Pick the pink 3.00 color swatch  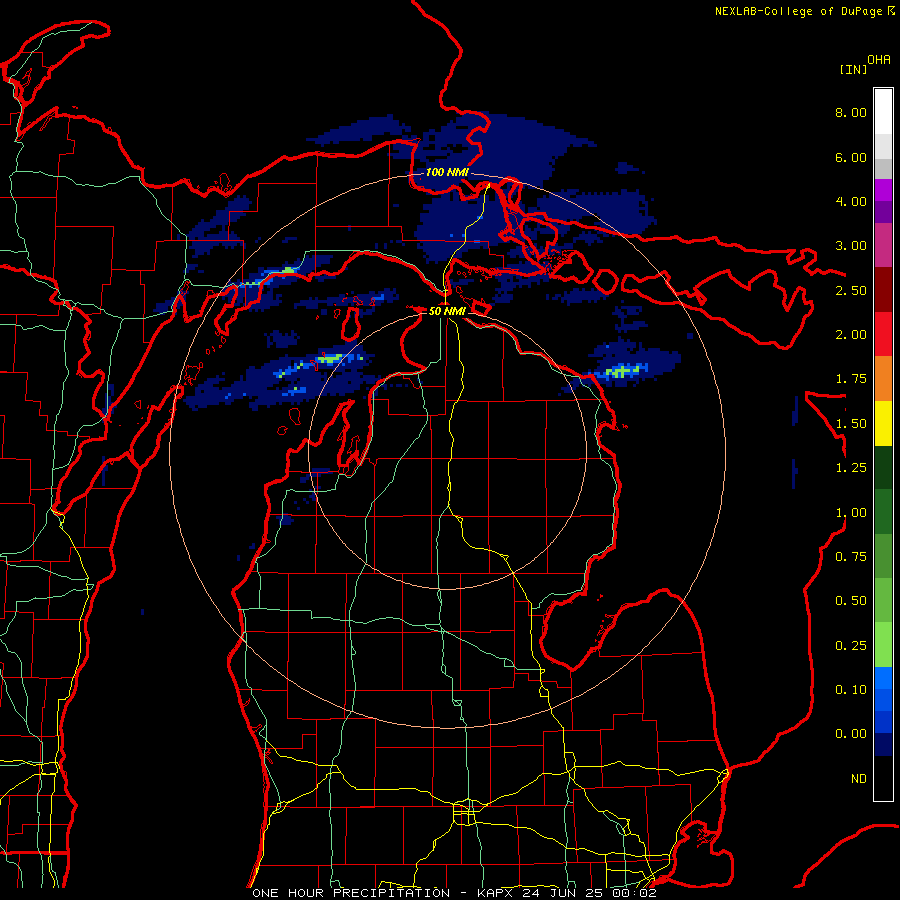(883, 245)
